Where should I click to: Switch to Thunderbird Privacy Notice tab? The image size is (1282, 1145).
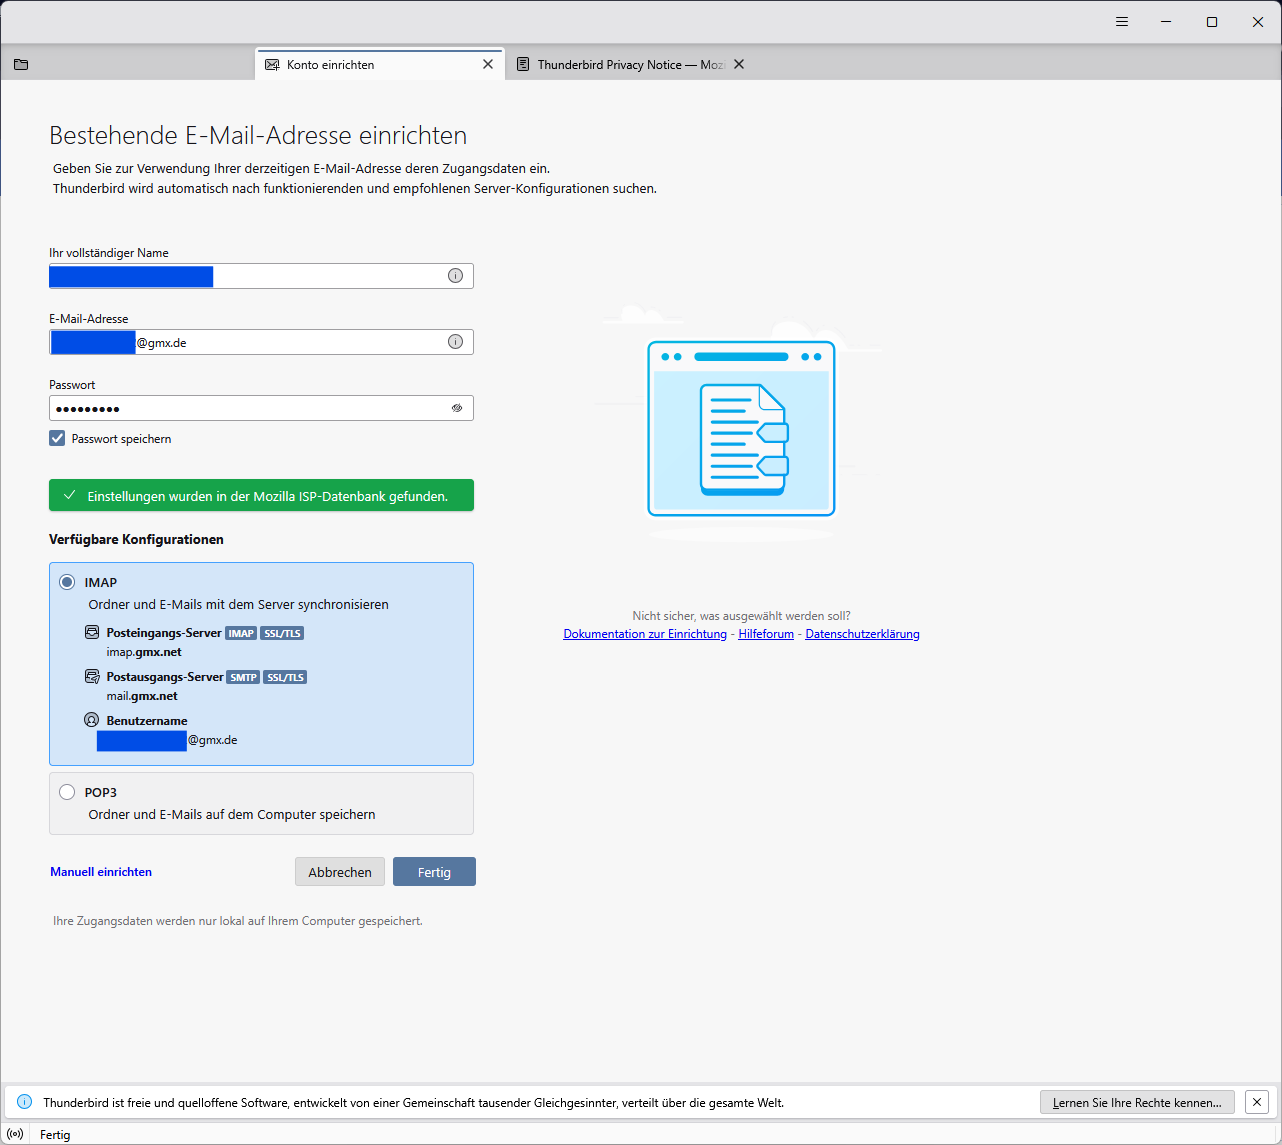tap(629, 65)
